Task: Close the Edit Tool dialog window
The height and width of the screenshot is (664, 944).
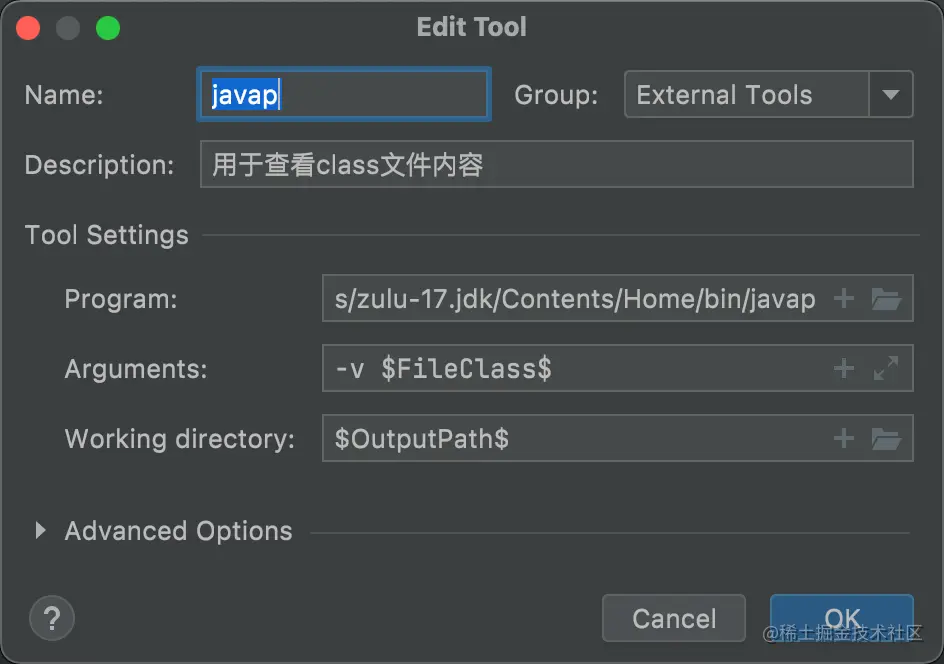Action: pos(30,28)
